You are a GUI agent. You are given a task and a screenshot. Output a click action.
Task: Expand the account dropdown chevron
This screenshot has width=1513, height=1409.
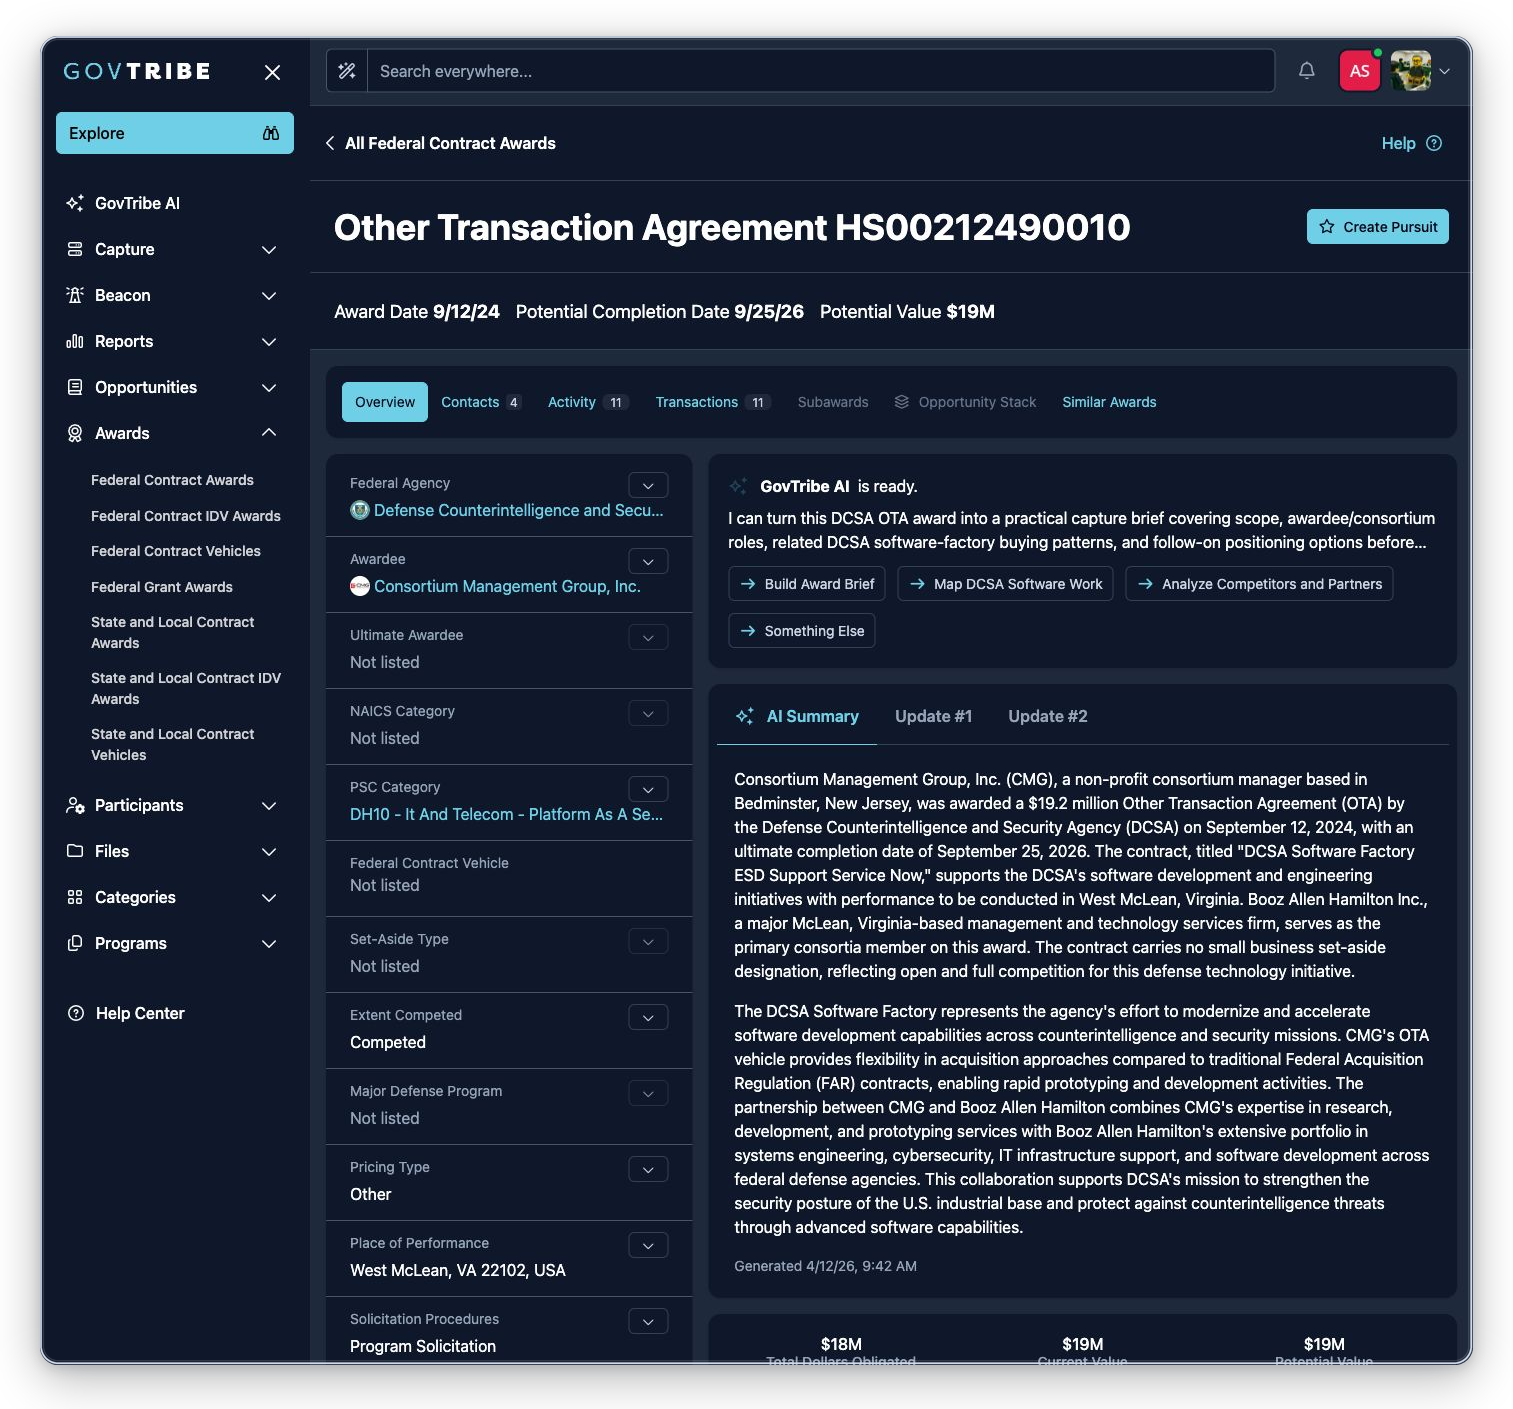[x=1444, y=71]
